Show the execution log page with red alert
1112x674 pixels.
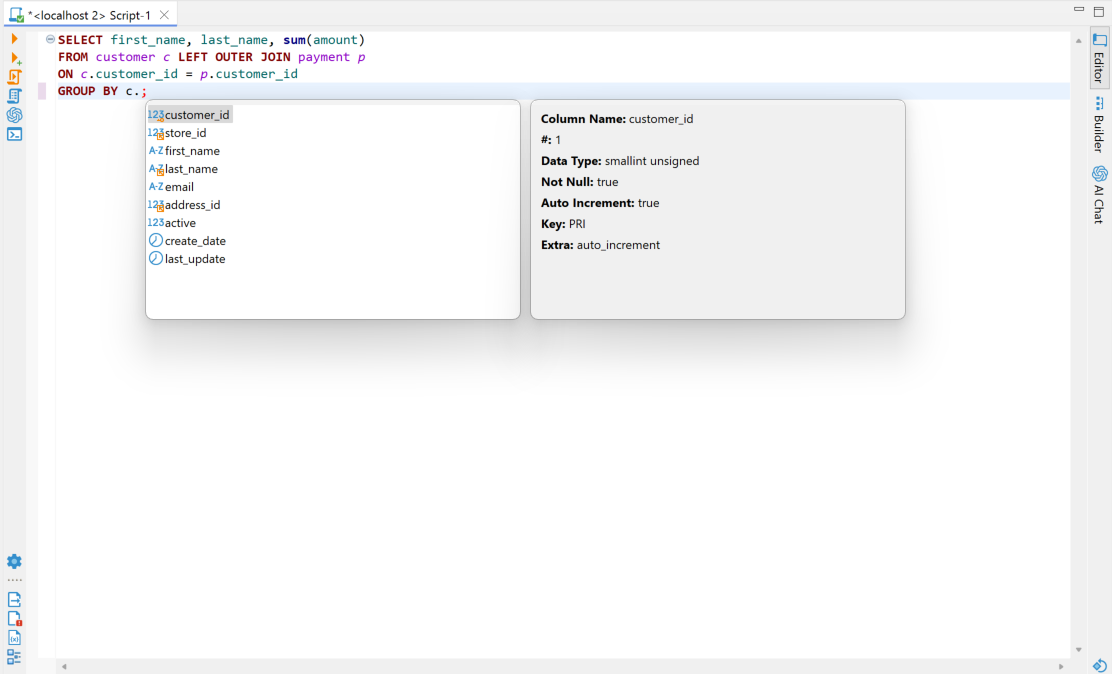(x=14, y=619)
